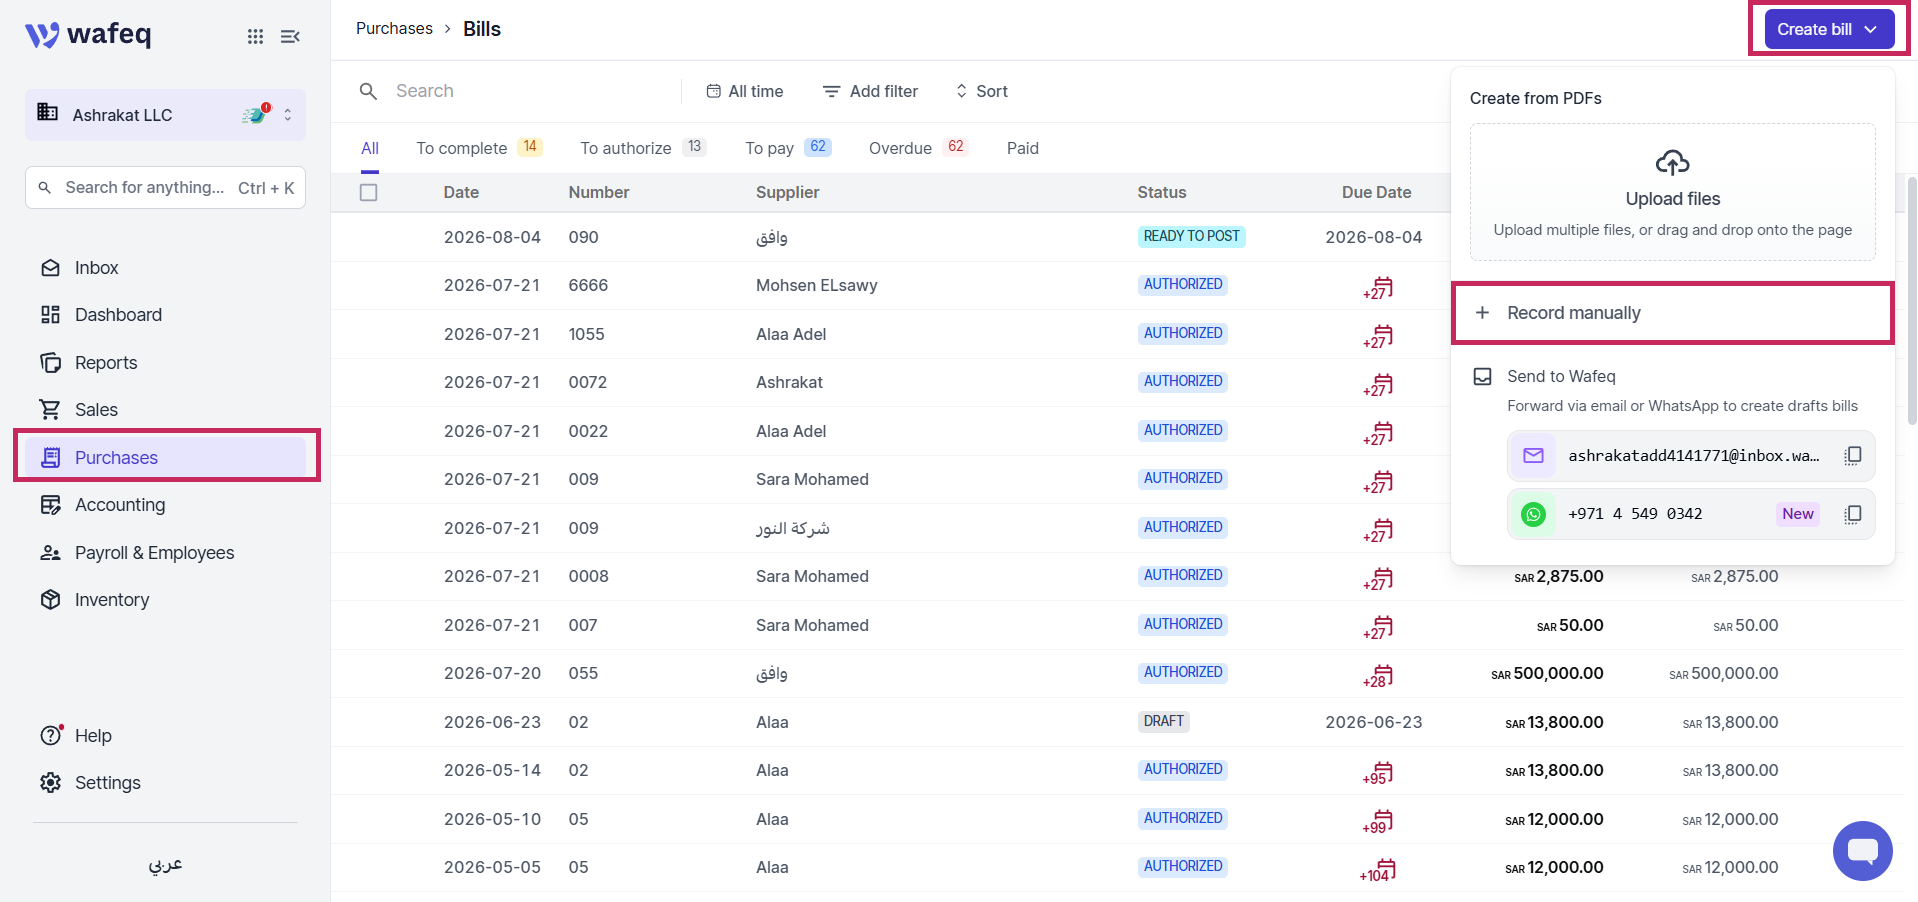
Task: Click the global 'Search for anything' field
Action: [166, 188]
